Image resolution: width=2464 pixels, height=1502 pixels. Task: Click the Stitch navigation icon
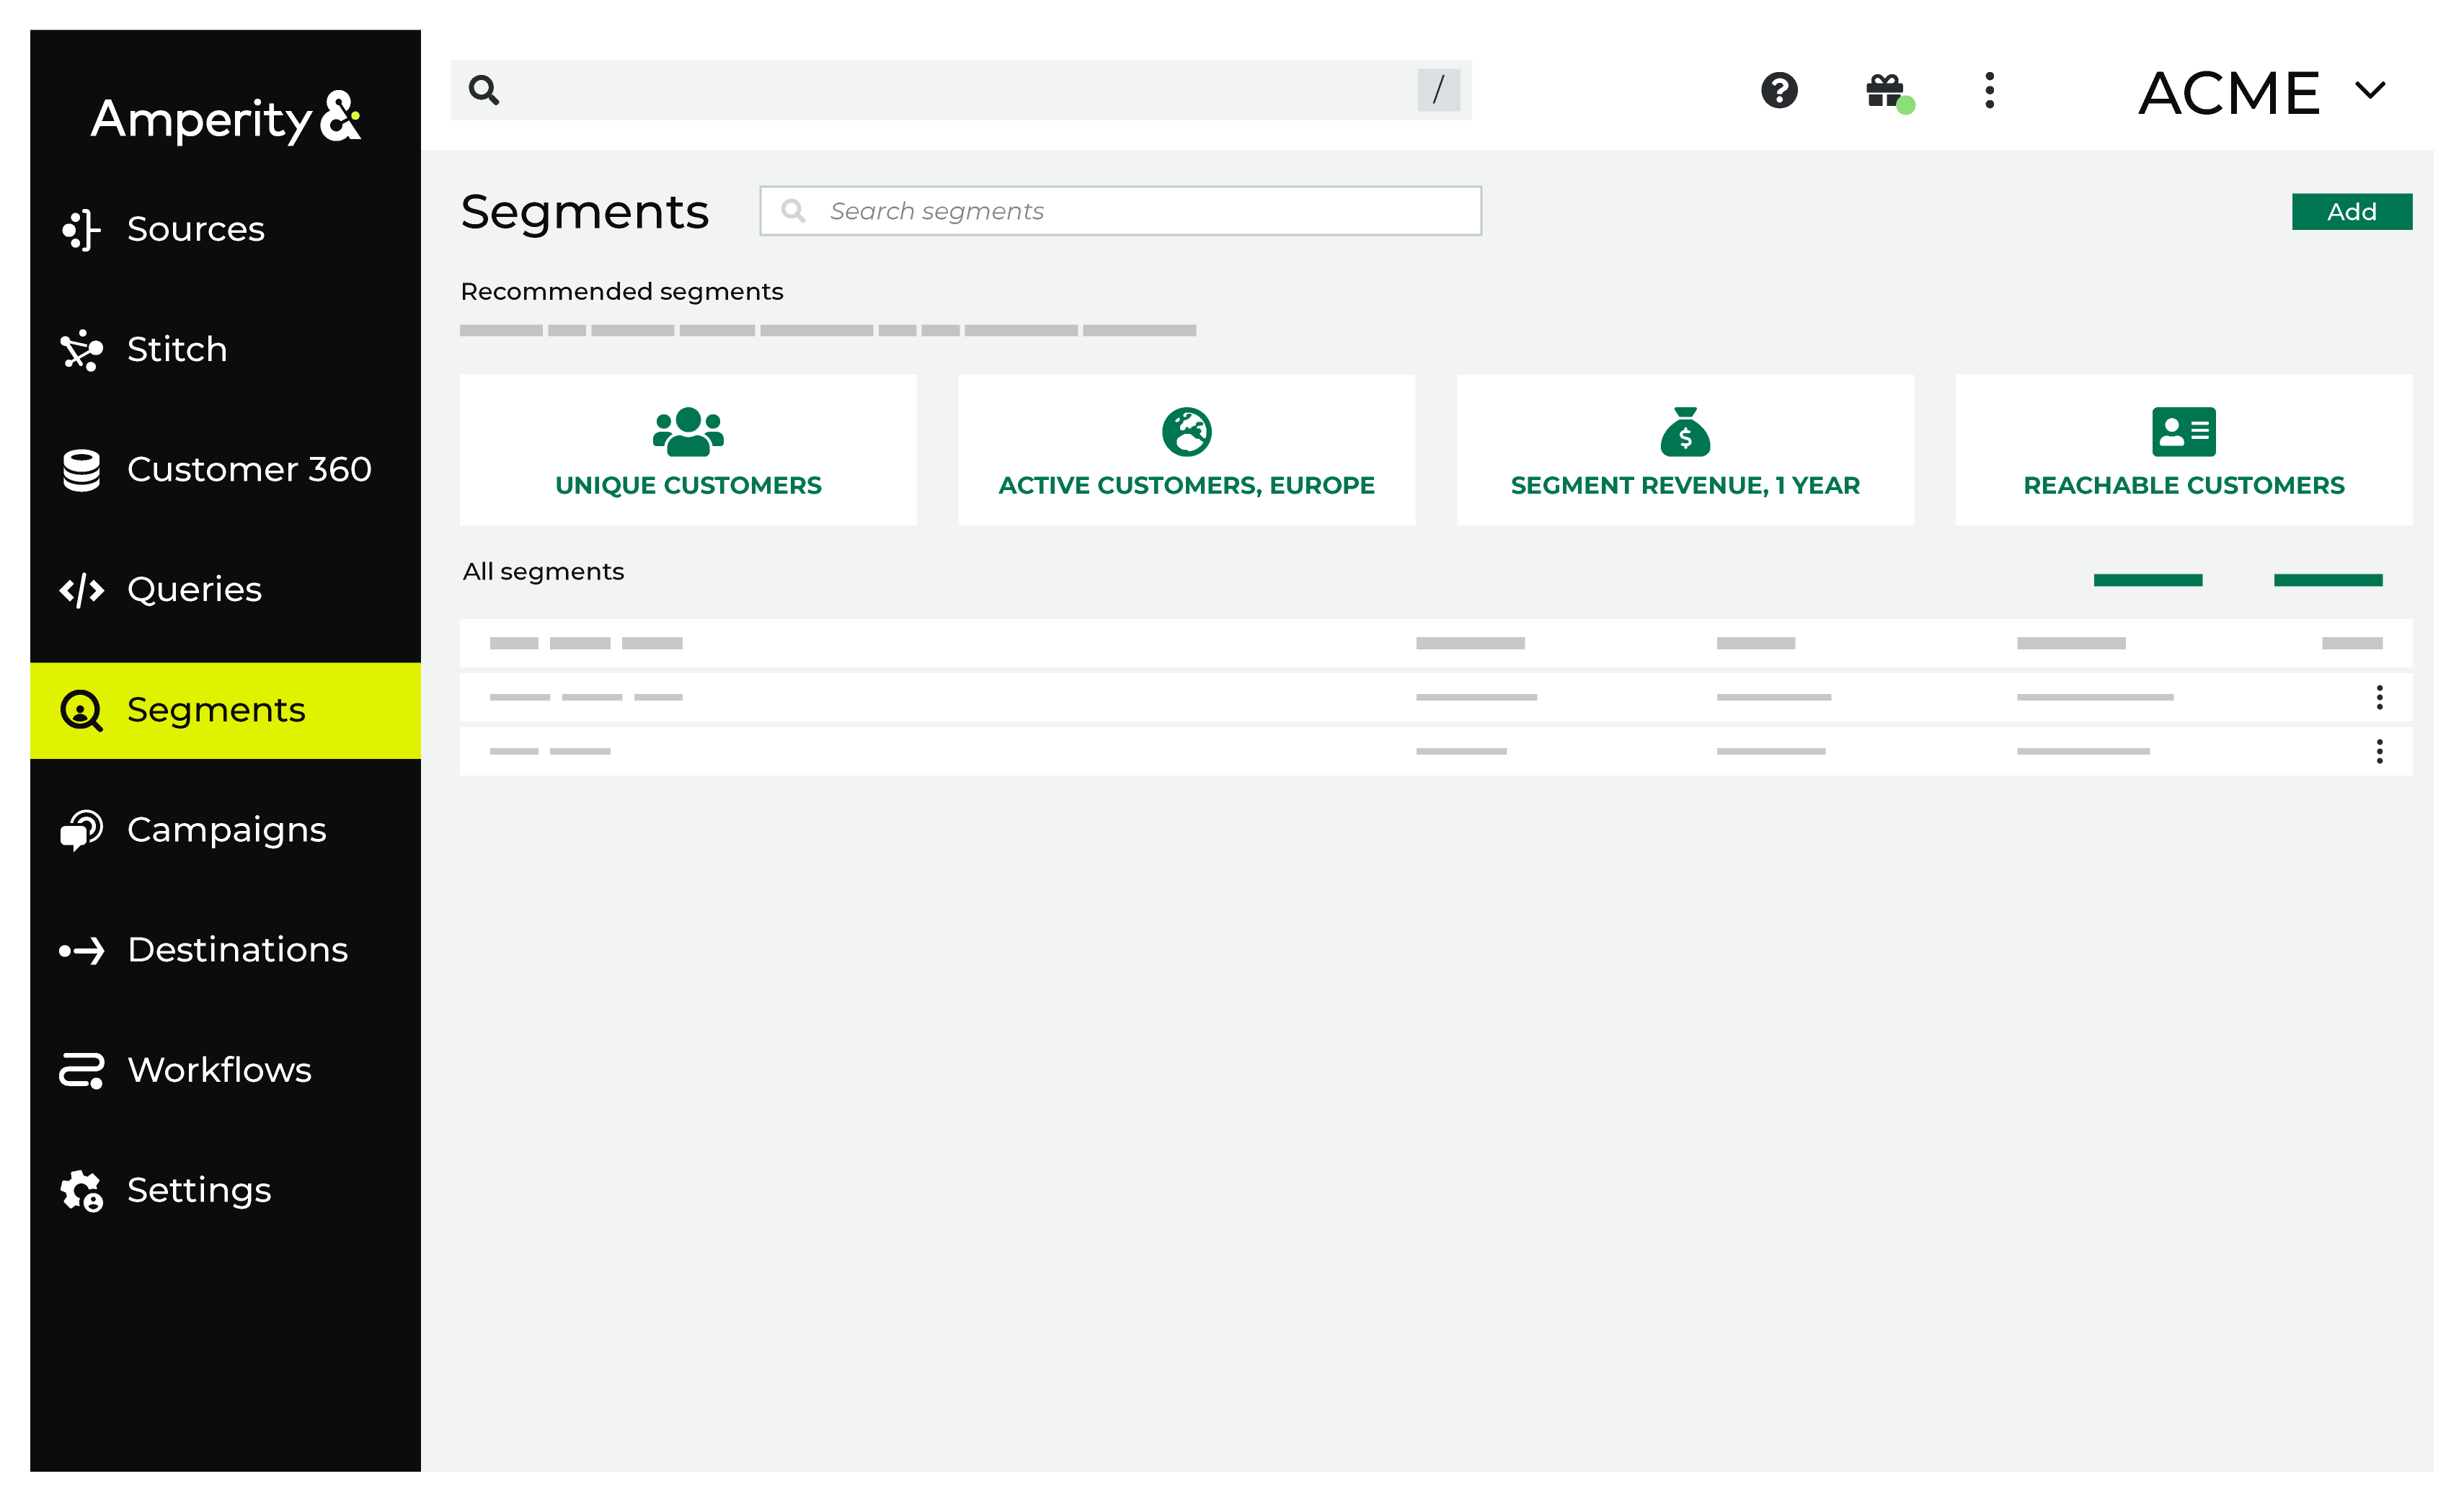click(81, 348)
